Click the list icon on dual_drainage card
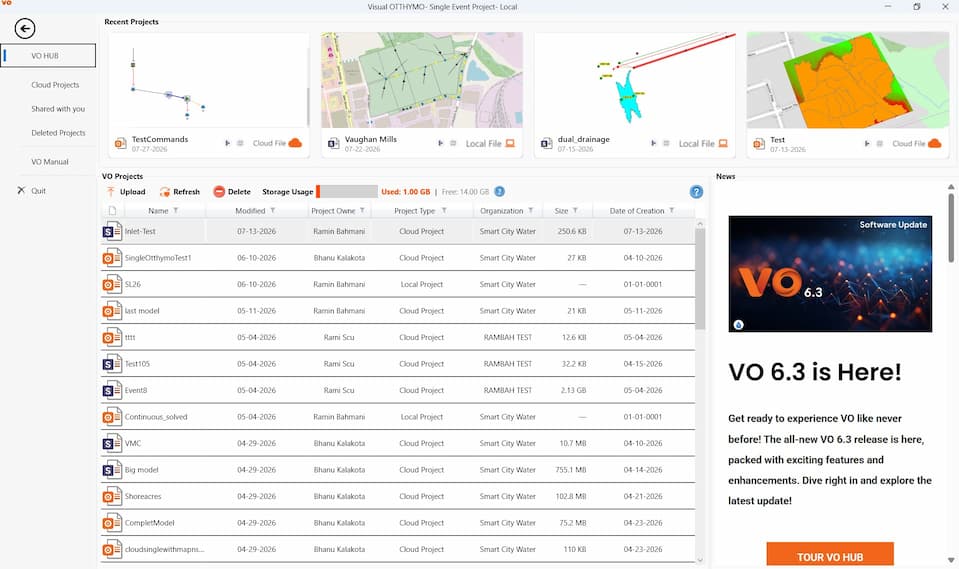Screen dimensions: 959x569 [x=666, y=143]
